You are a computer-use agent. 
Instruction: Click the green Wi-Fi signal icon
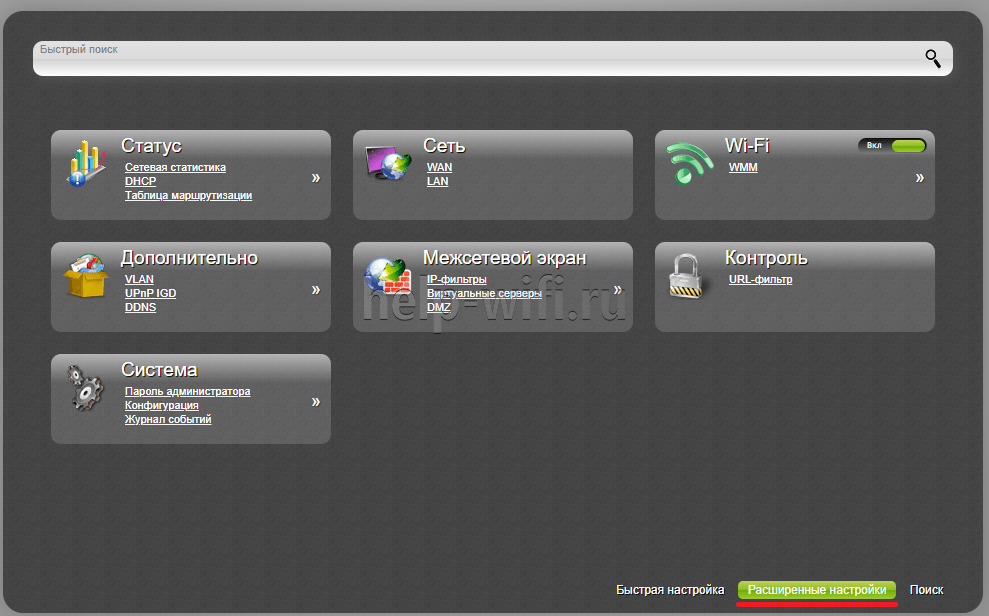pos(689,163)
